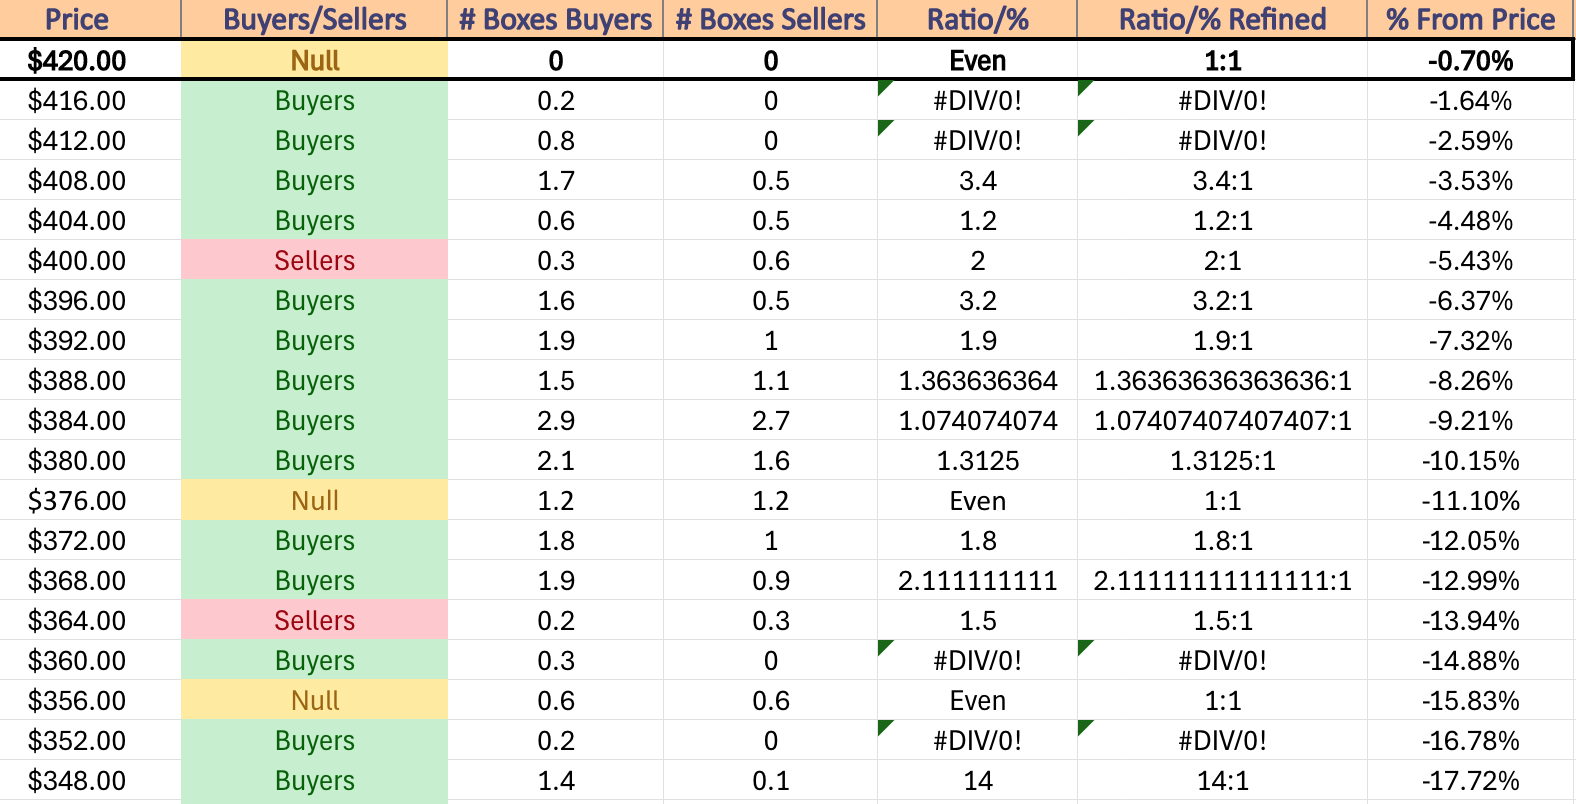1576x804 pixels.
Task: Select the -17.72% cell
Action: tap(1470, 781)
